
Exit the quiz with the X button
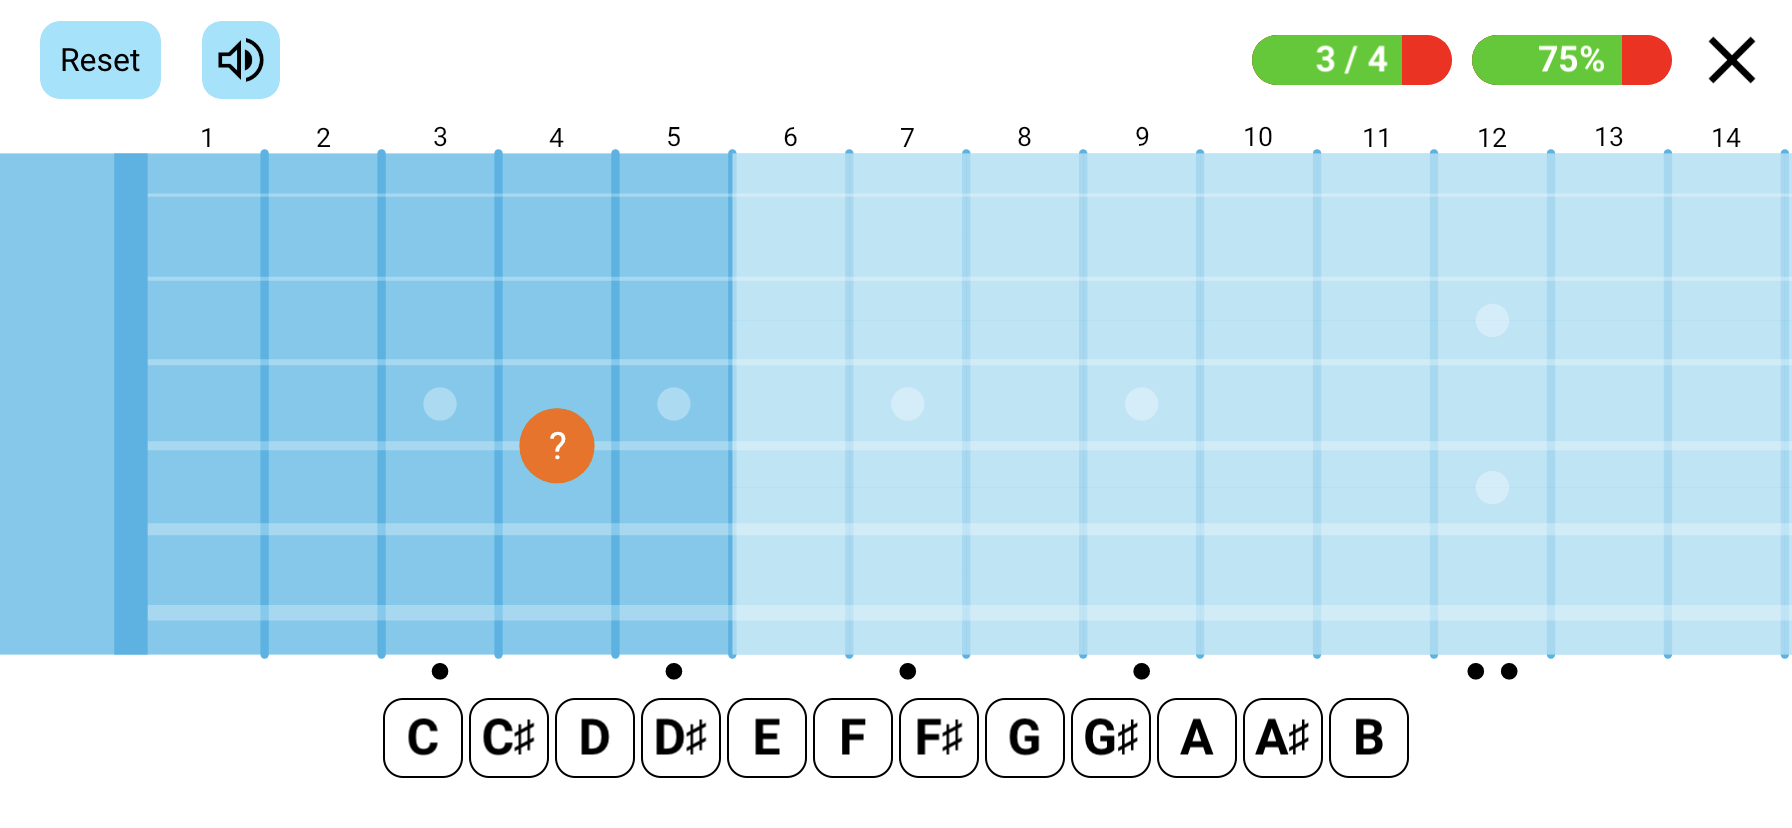(1731, 60)
